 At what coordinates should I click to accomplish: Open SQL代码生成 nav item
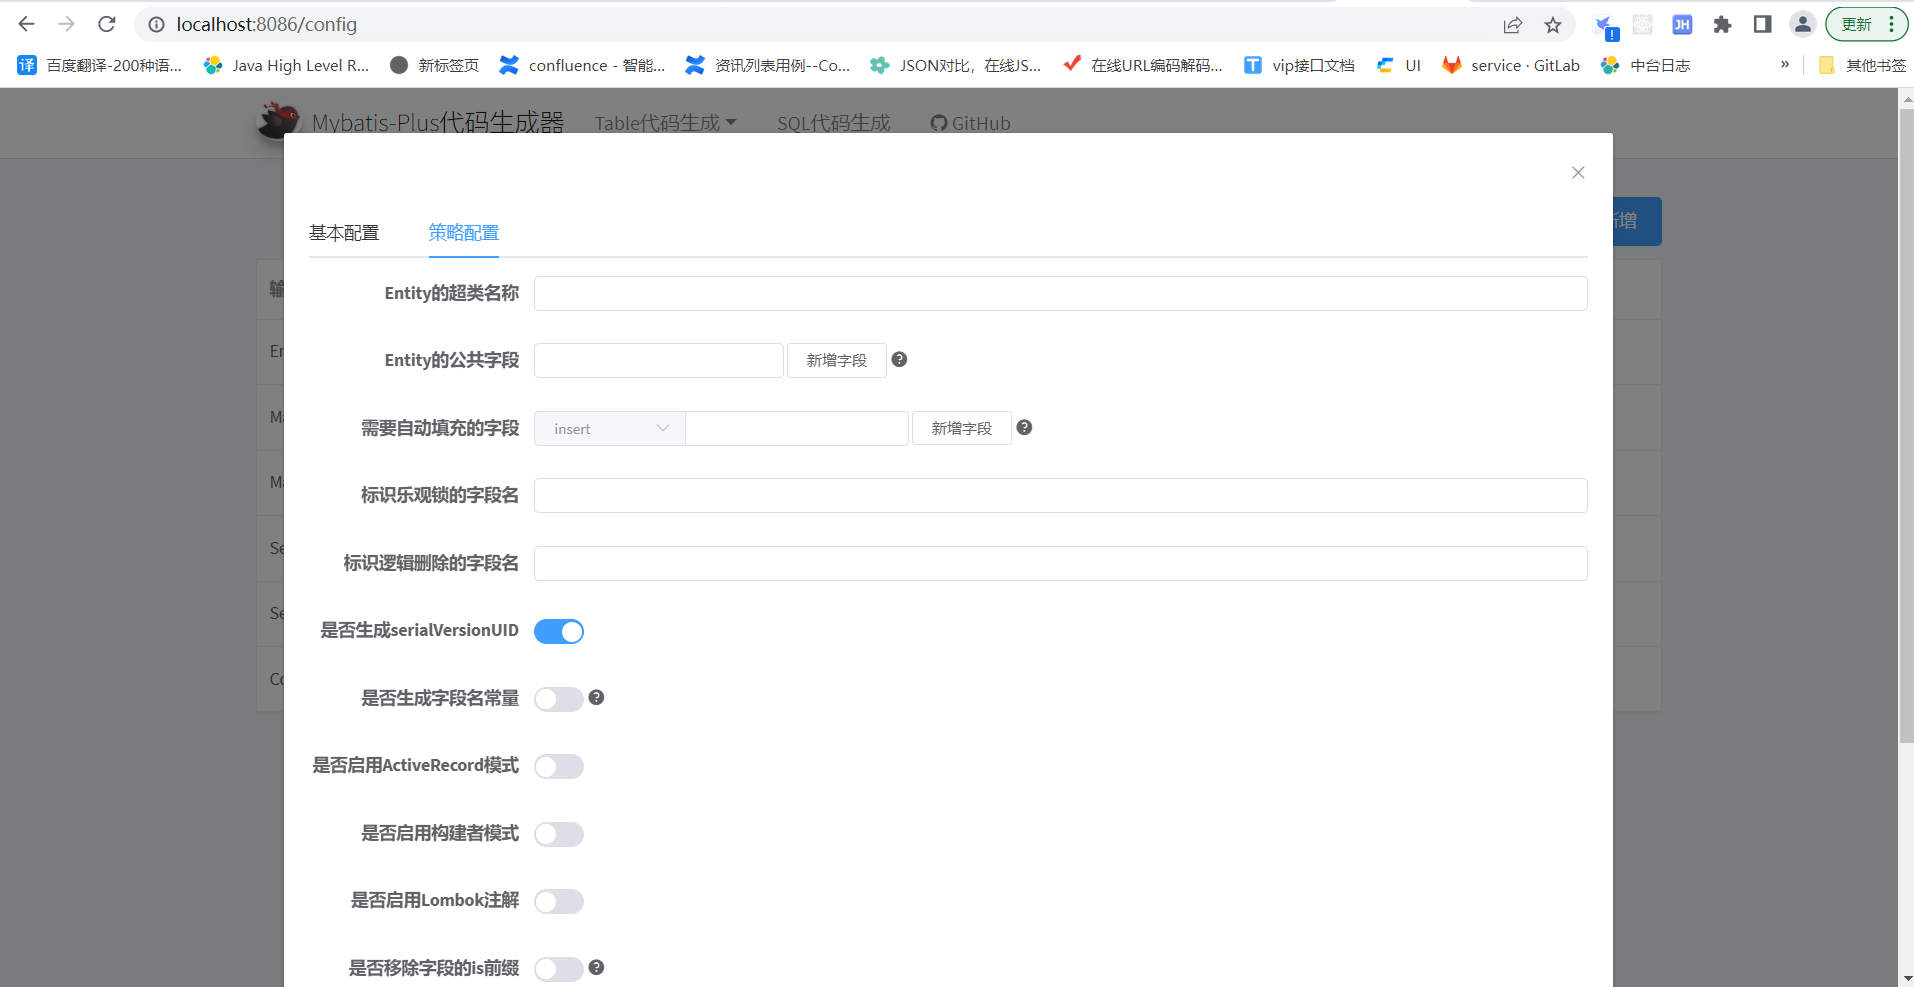click(x=833, y=123)
